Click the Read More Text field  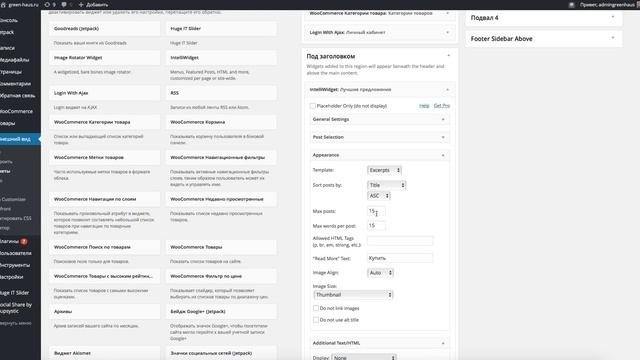(x=400, y=258)
